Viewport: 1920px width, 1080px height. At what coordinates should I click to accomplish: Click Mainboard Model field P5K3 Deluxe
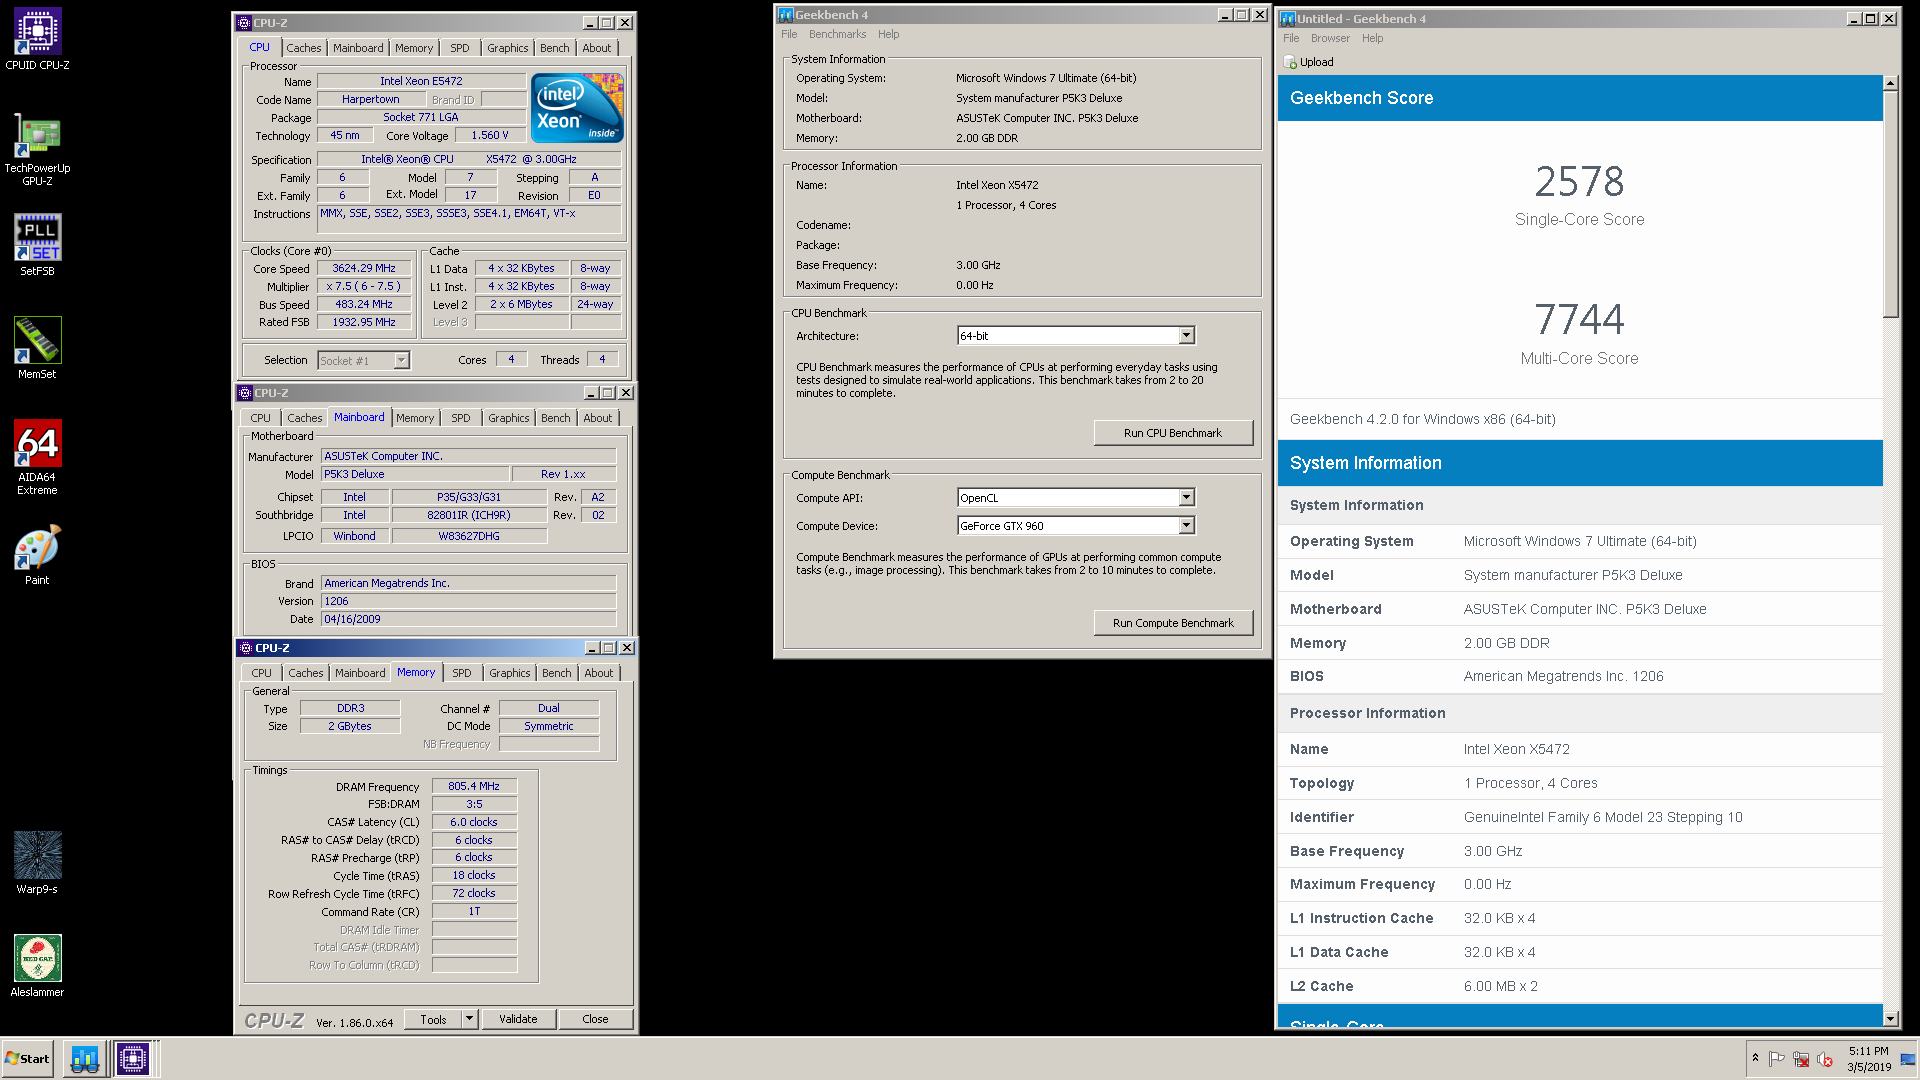(414, 474)
